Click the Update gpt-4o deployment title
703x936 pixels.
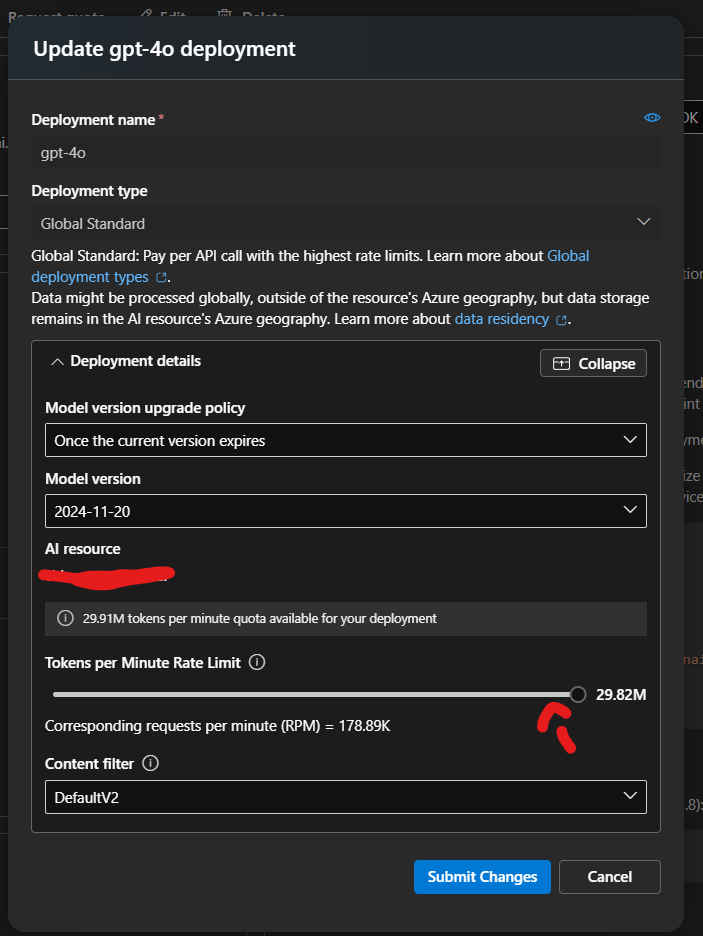[x=164, y=49]
